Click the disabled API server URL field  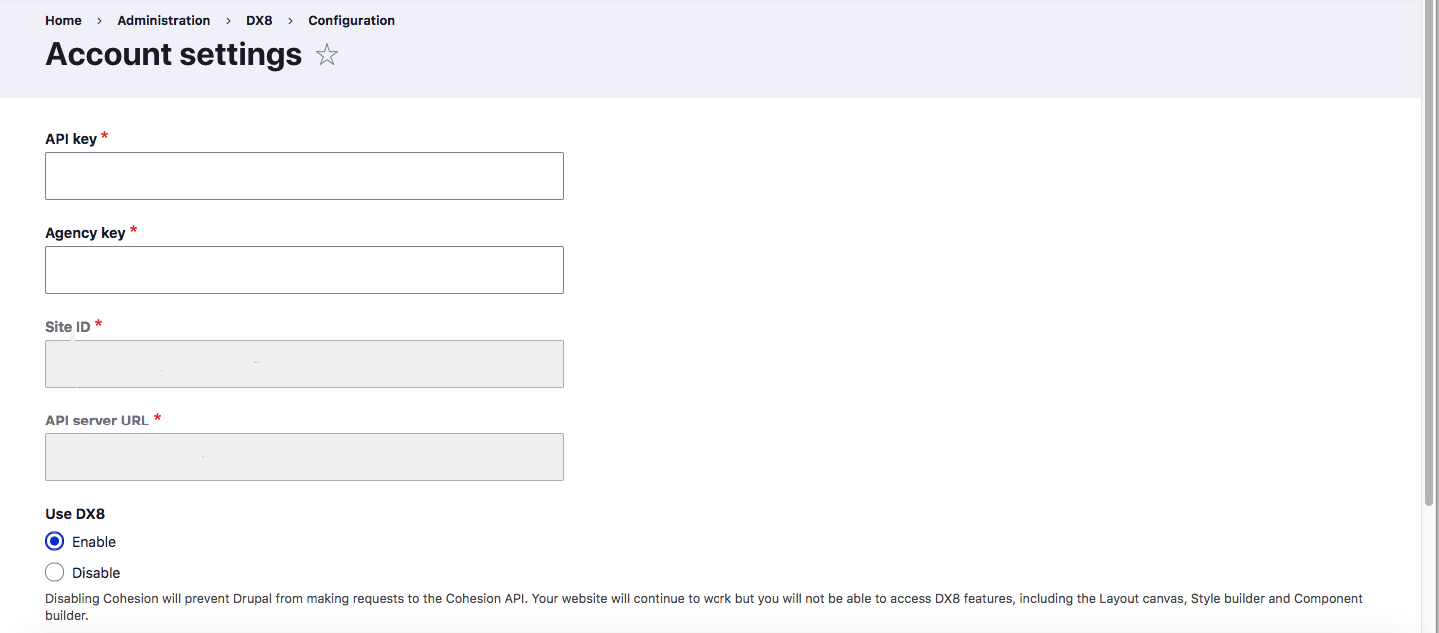pos(304,457)
